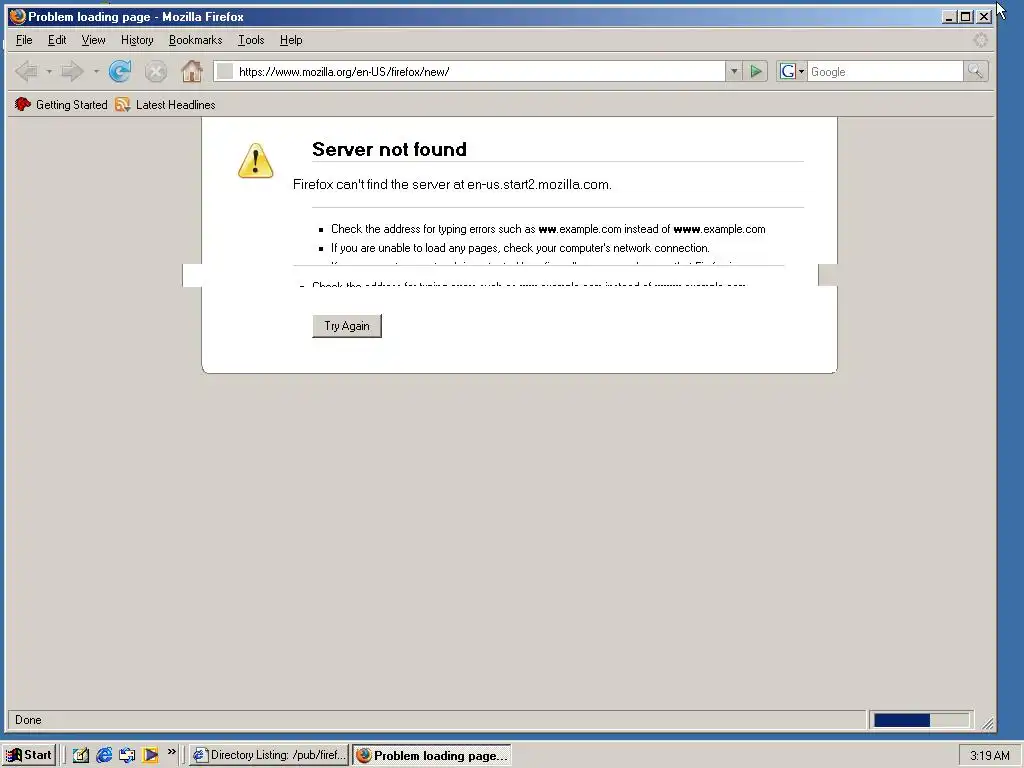This screenshot has width=1024, height=768.
Task: Expand the address bar history dropdown
Action: (x=734, y=71)
